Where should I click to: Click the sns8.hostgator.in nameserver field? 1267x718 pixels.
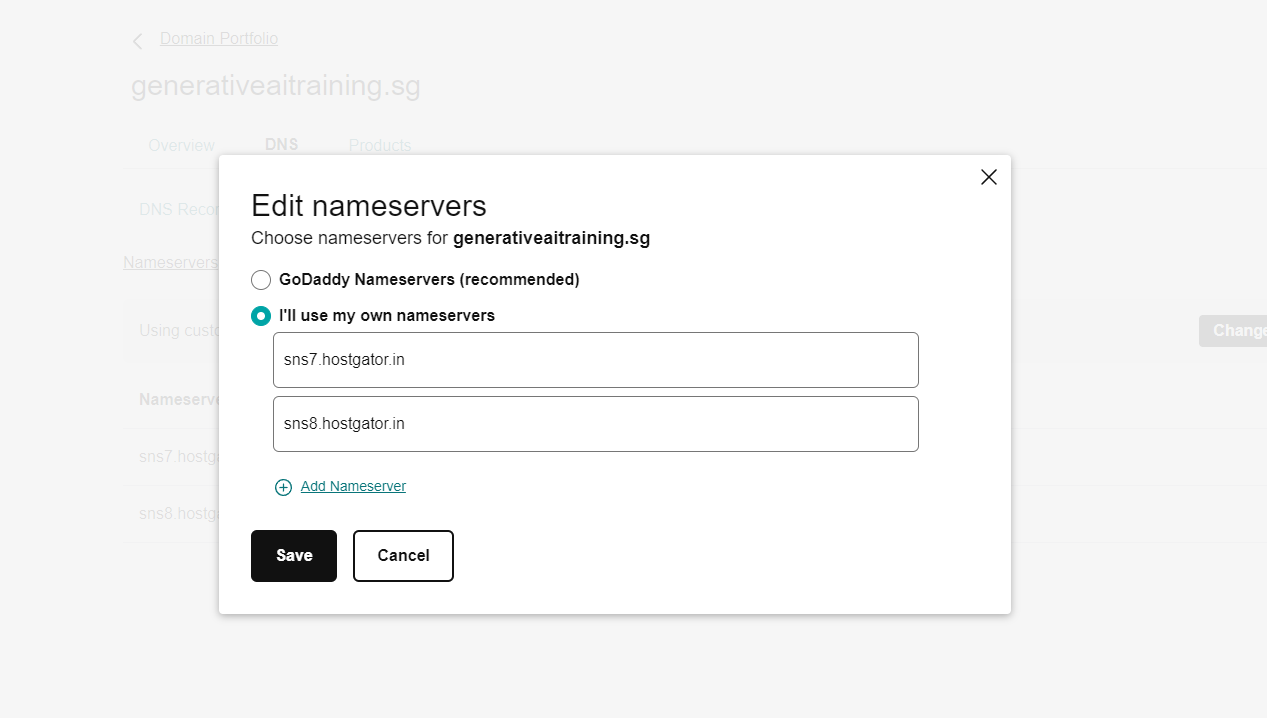click(x=596, y=424)
